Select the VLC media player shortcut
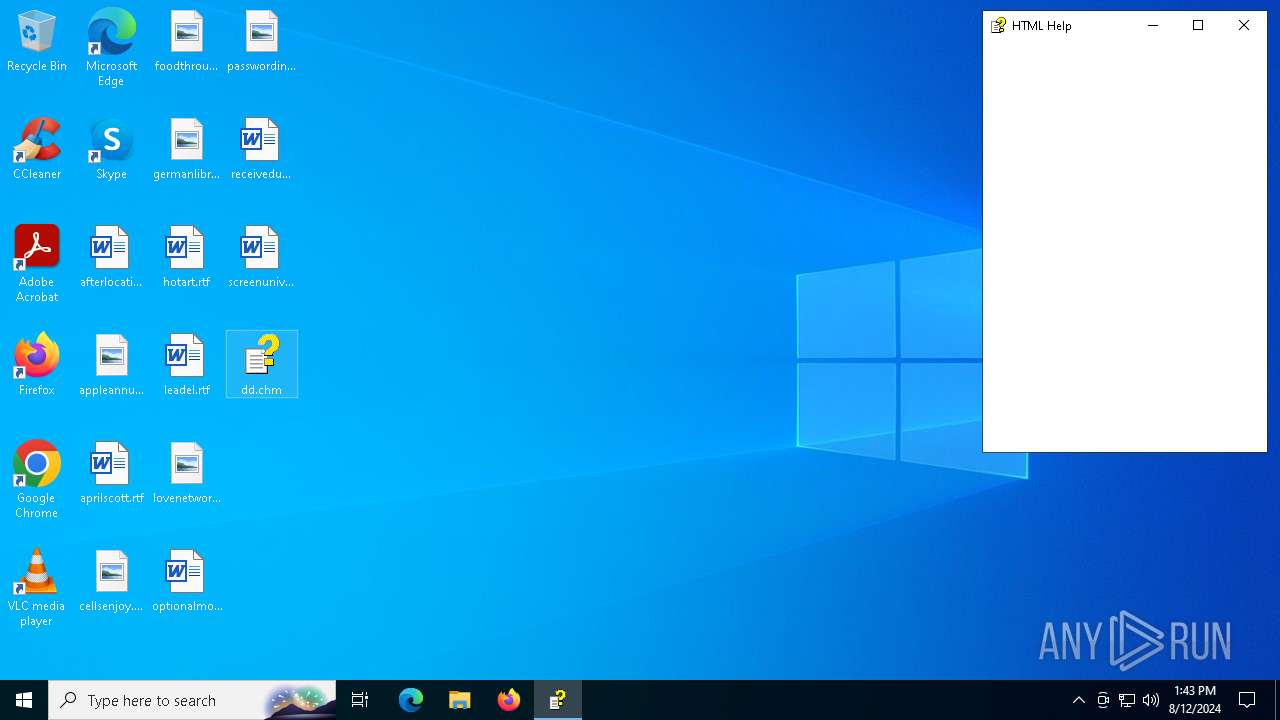Viewport: 1280px width, 720px height. (37, 588)
